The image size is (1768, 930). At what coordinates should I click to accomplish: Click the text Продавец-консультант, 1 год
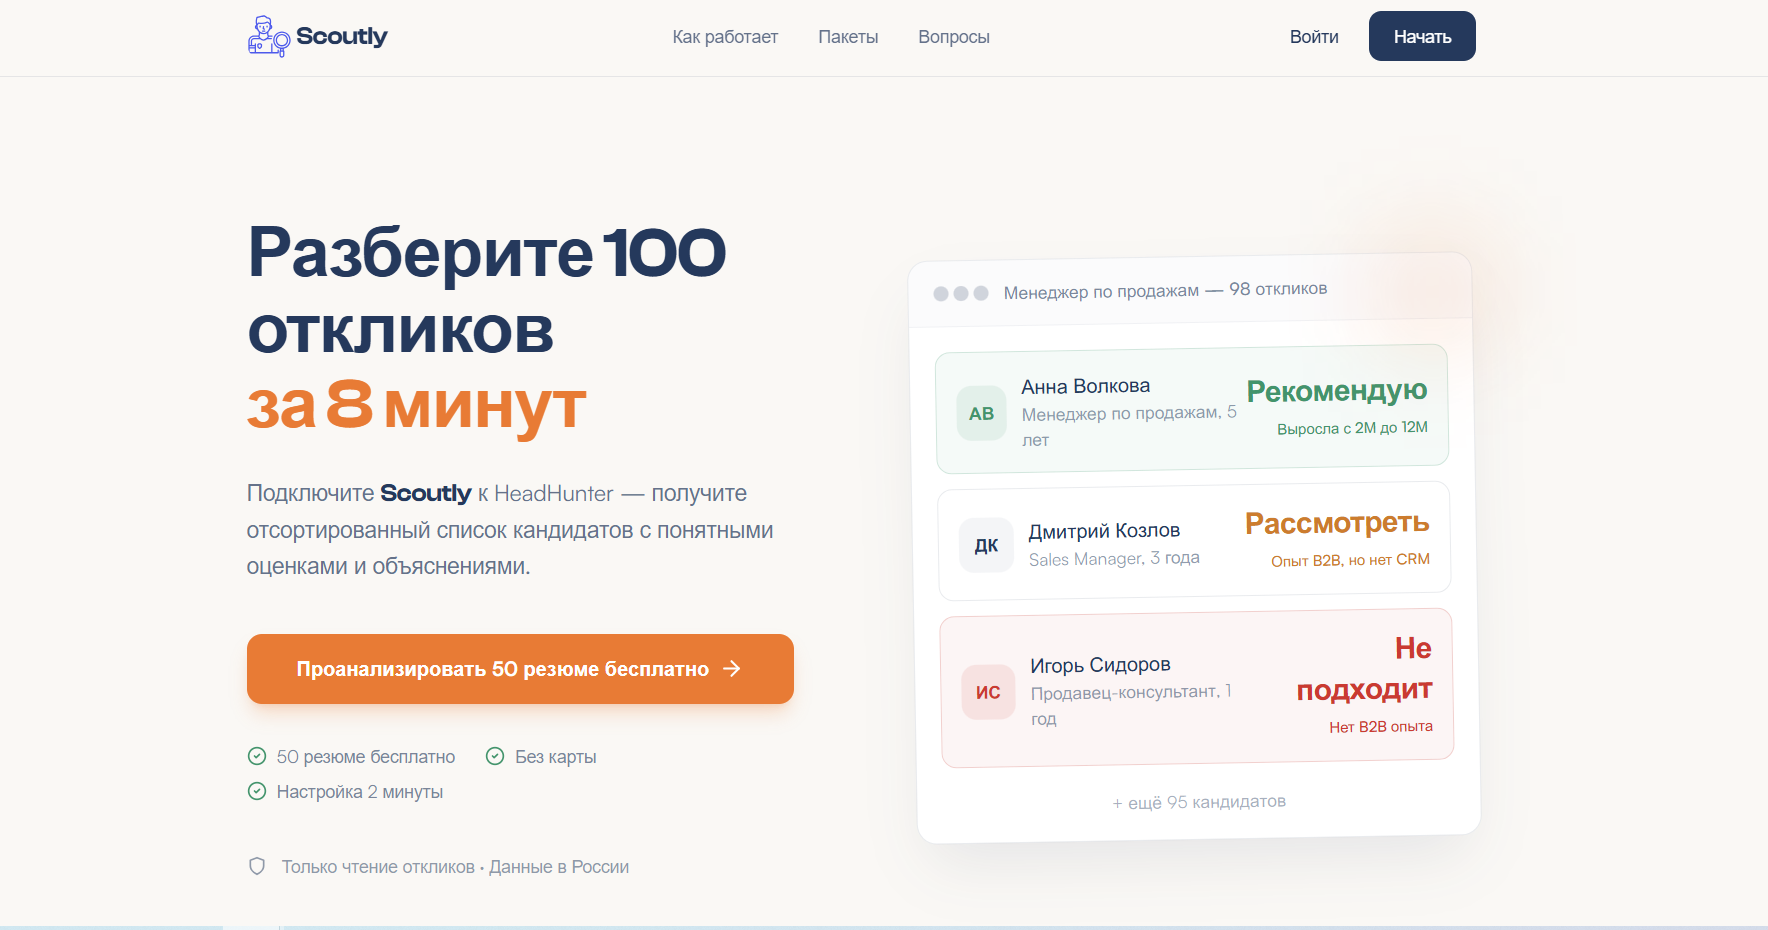(x=1131, y=705)
